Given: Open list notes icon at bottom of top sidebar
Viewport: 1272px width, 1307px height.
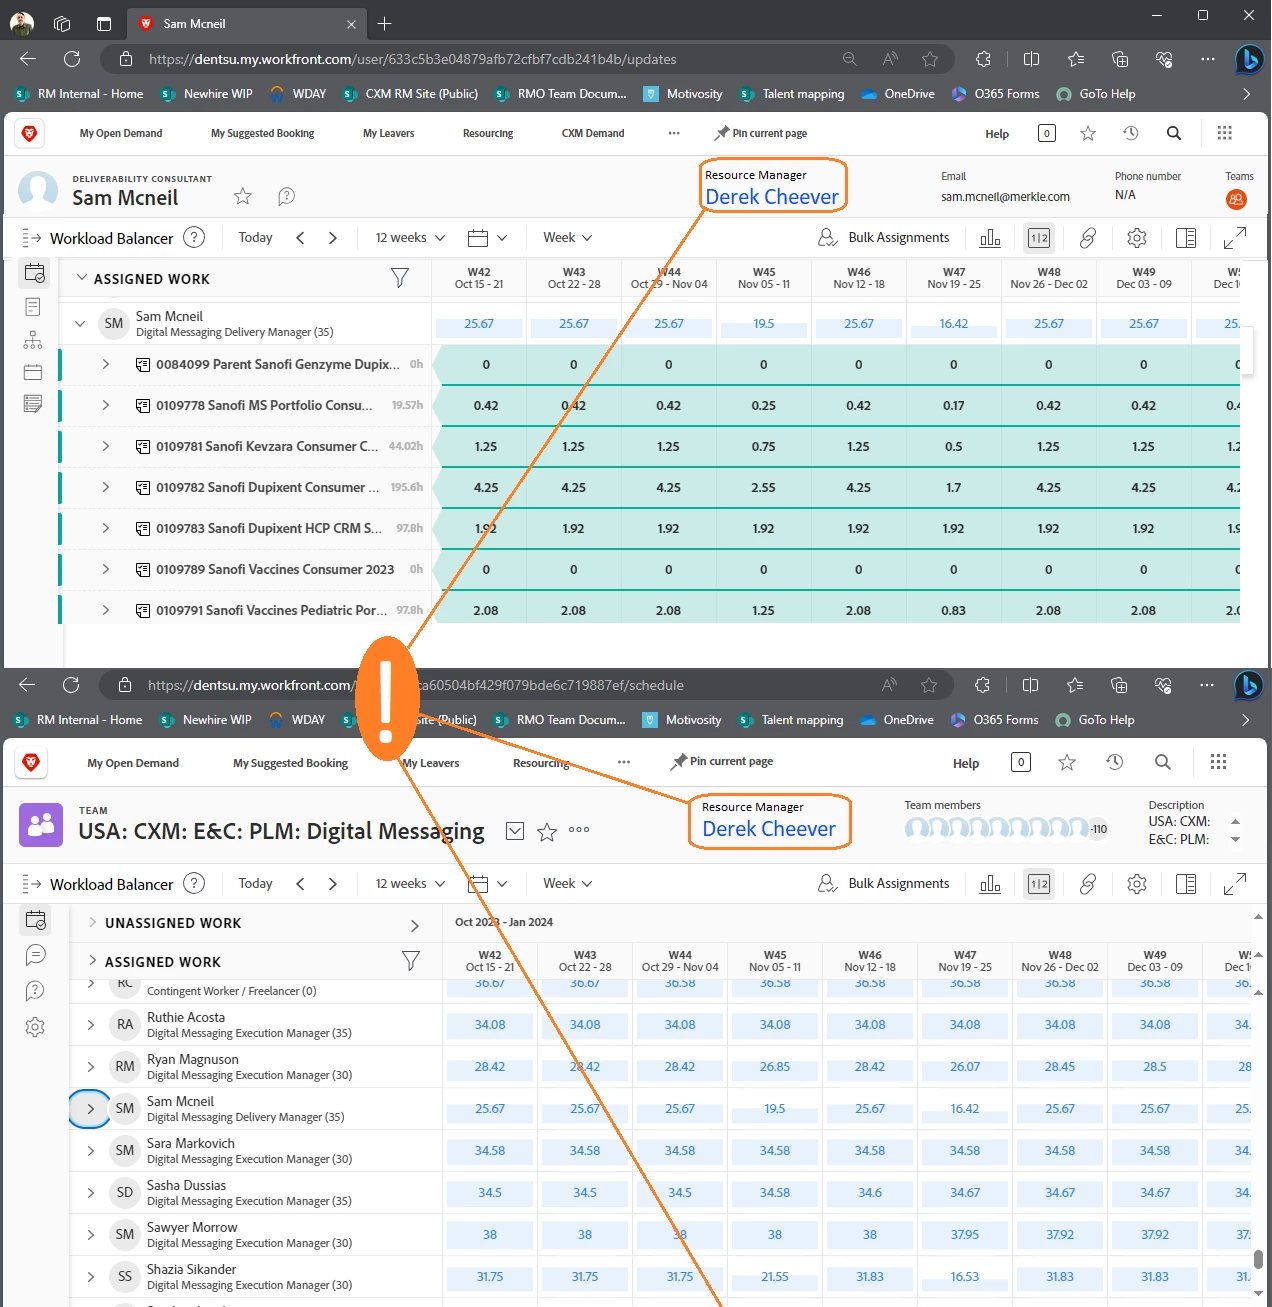Looking at the screenshot, I should point(33,404).
